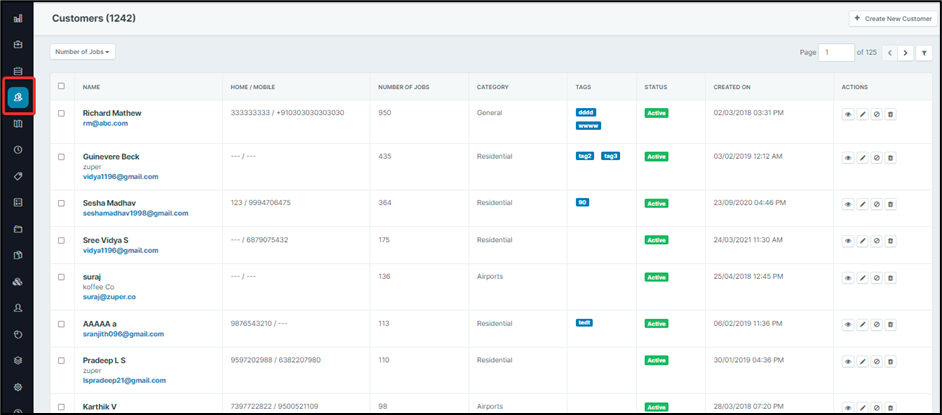This screenshot has width=942, height=415.
Task: Select the checkbox for Richard Mathew
Action: 61,114
